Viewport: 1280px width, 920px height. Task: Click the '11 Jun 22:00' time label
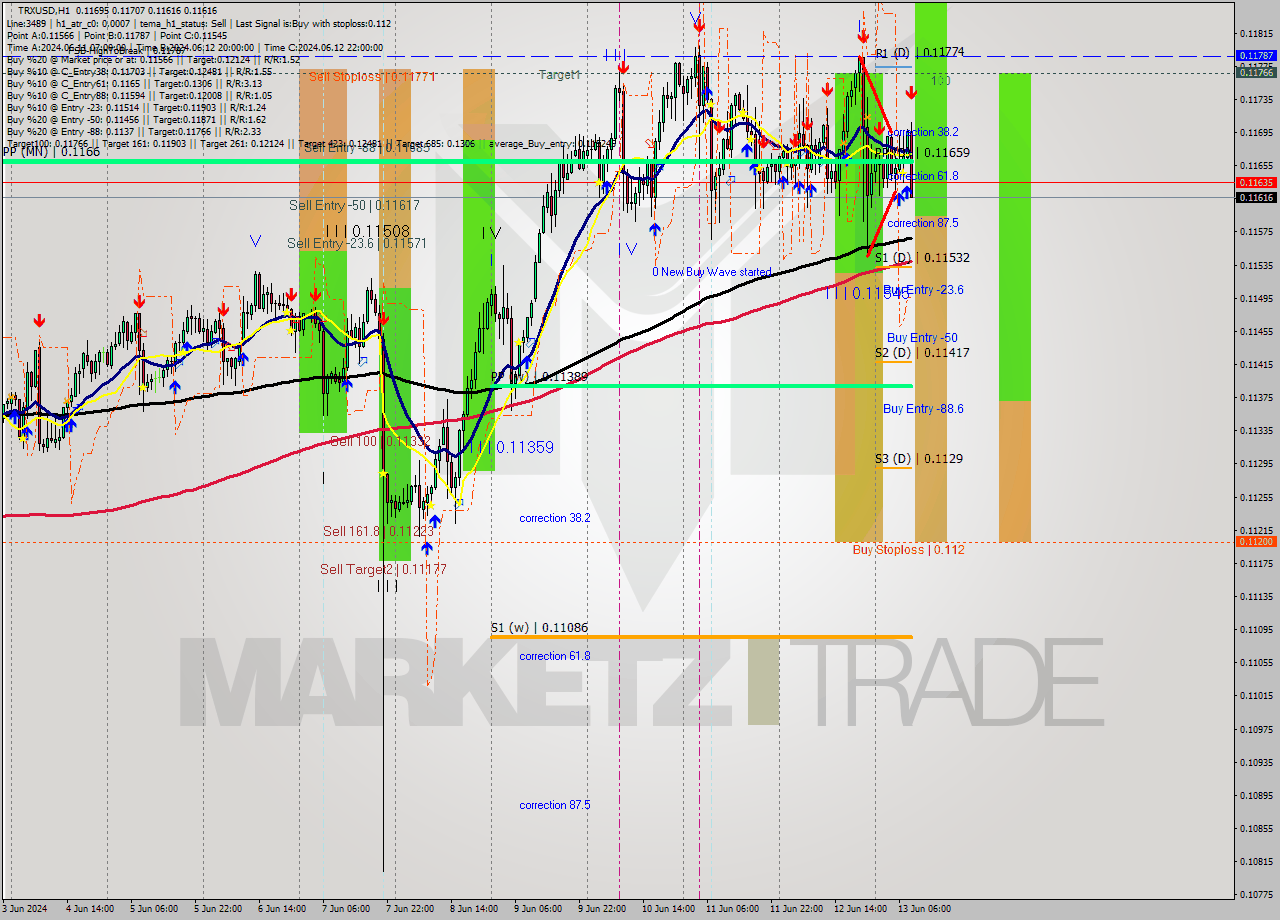(x=797, y=909)
